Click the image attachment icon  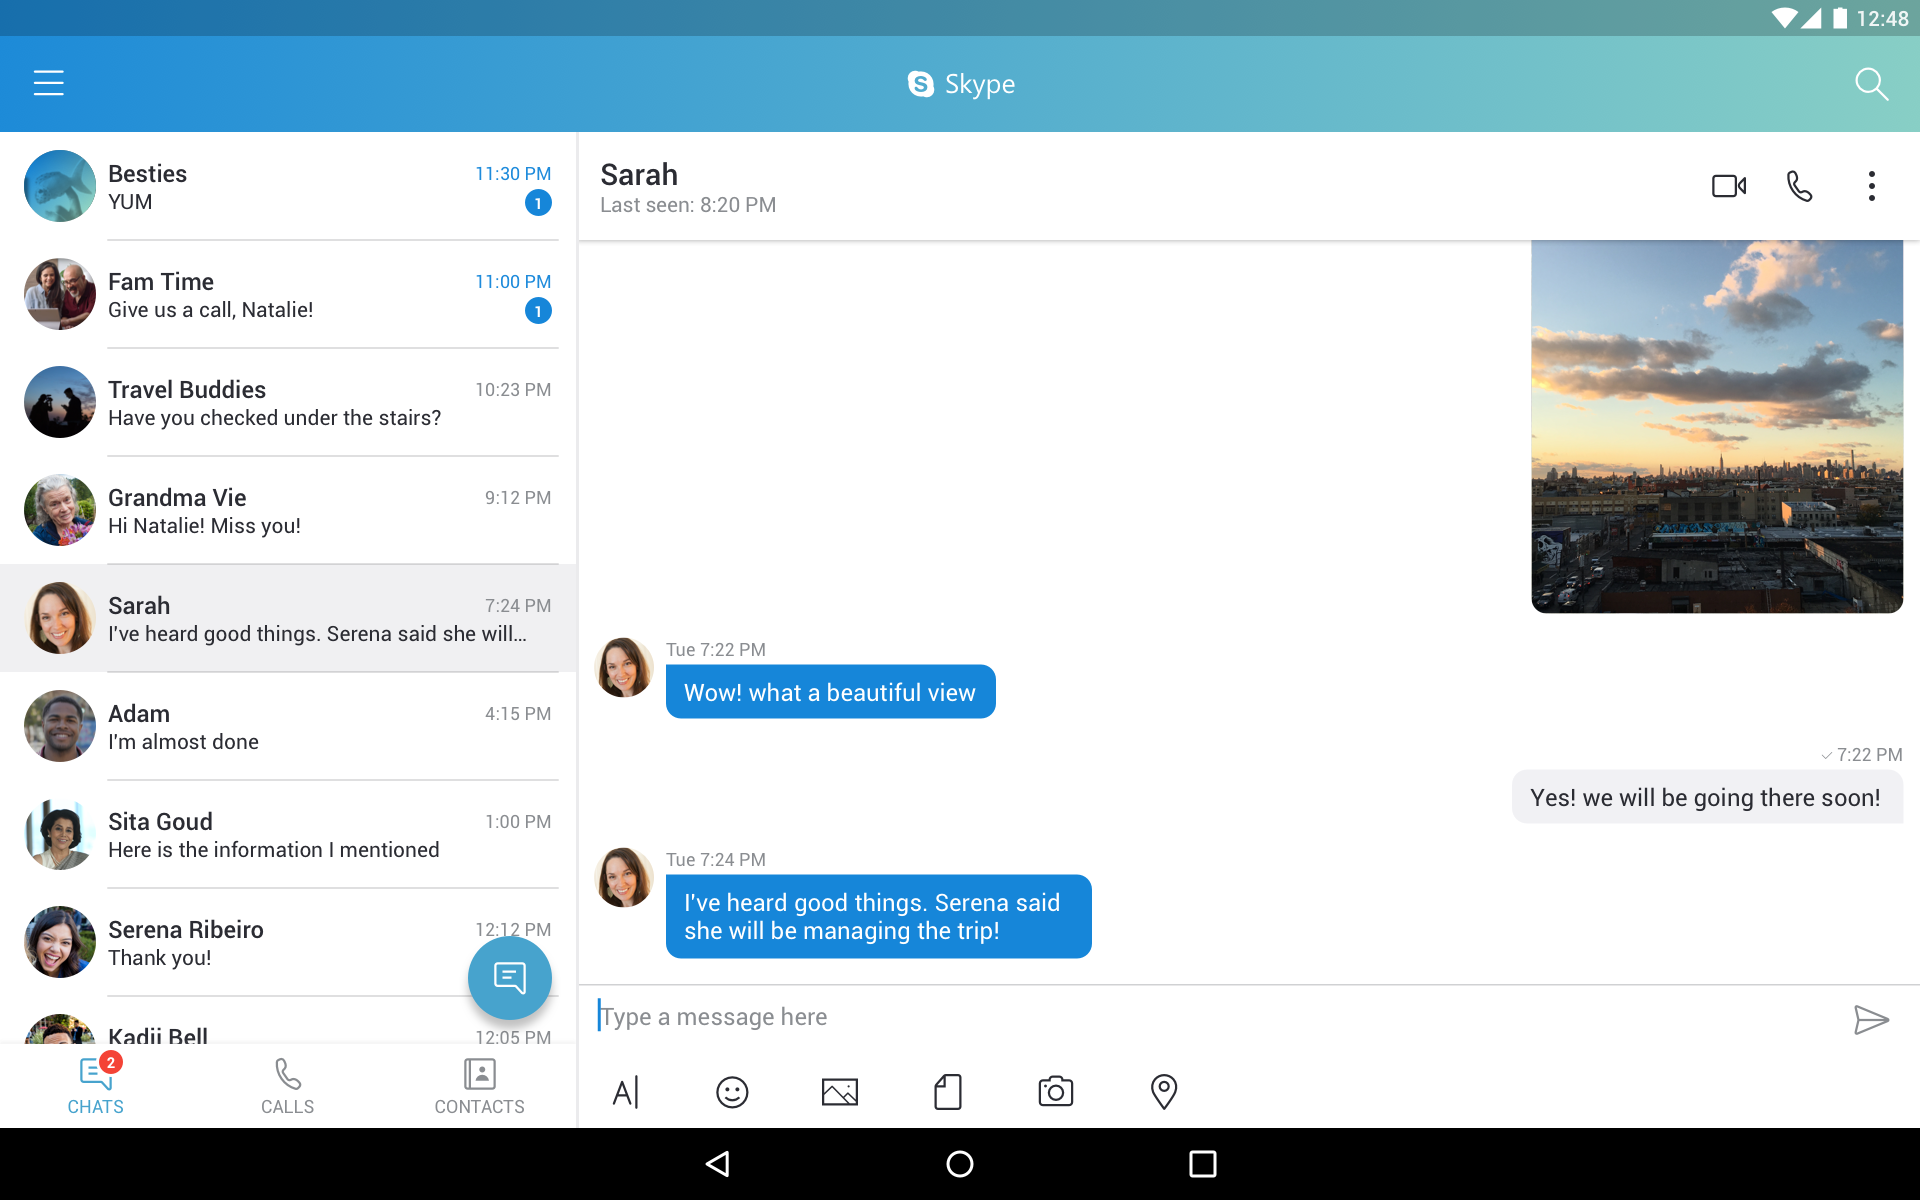click(840, 1092)
